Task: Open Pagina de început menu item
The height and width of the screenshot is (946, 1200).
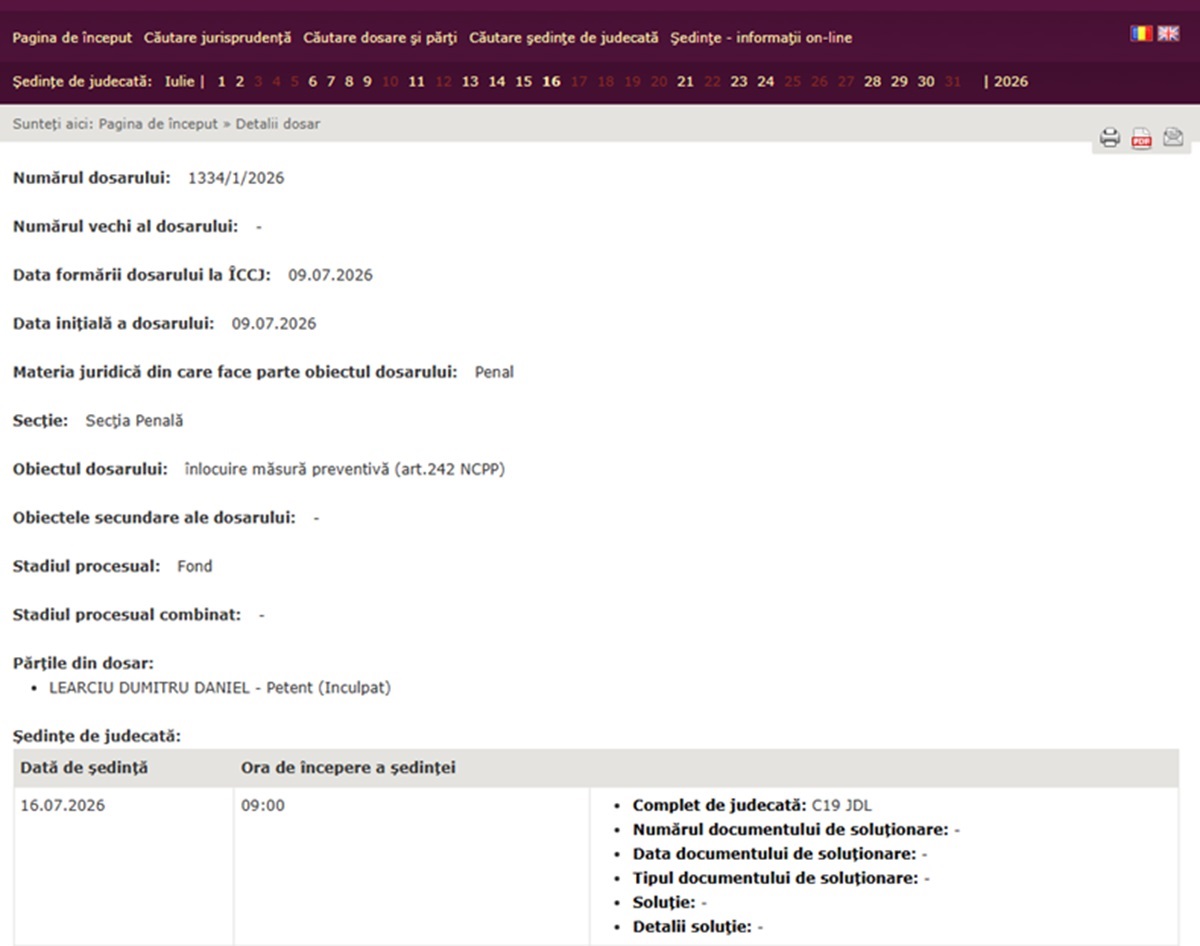Action: [72, 38]
